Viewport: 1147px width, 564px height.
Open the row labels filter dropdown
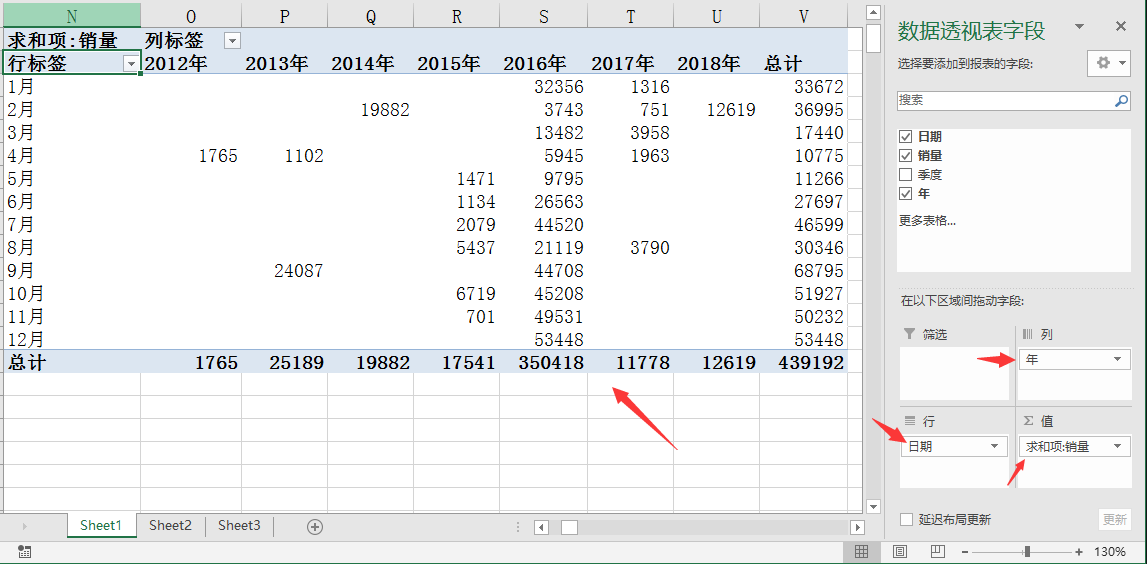(131, 64)
